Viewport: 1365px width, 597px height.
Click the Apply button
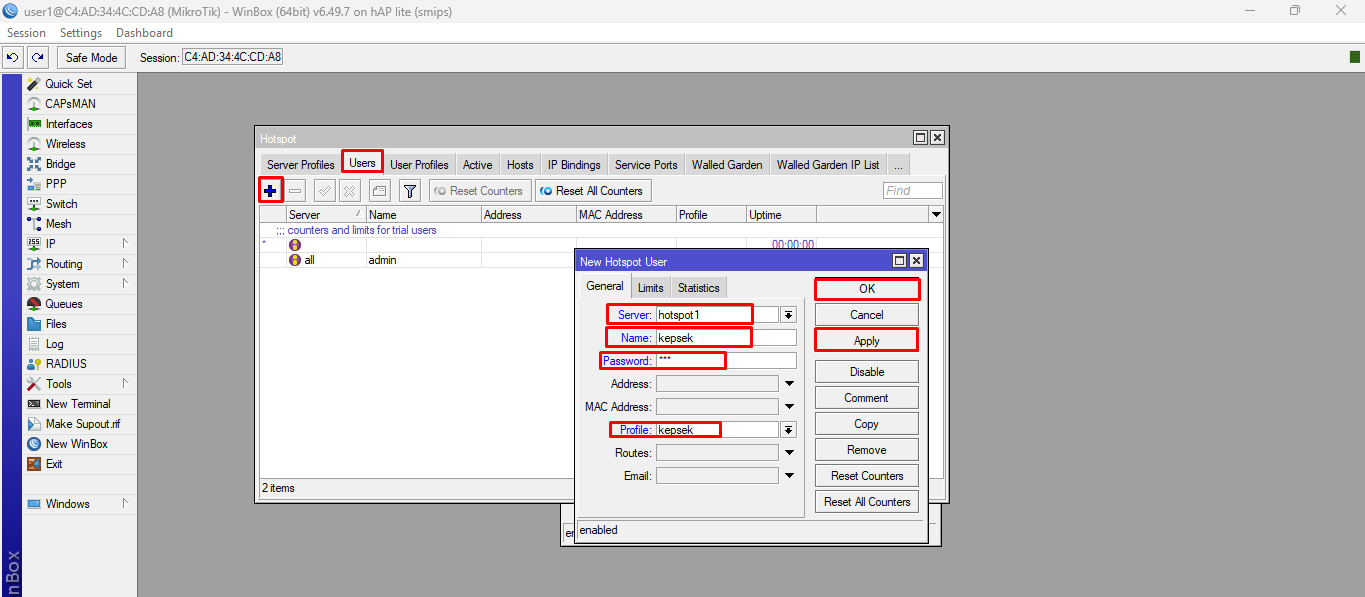tap(867, 341)
